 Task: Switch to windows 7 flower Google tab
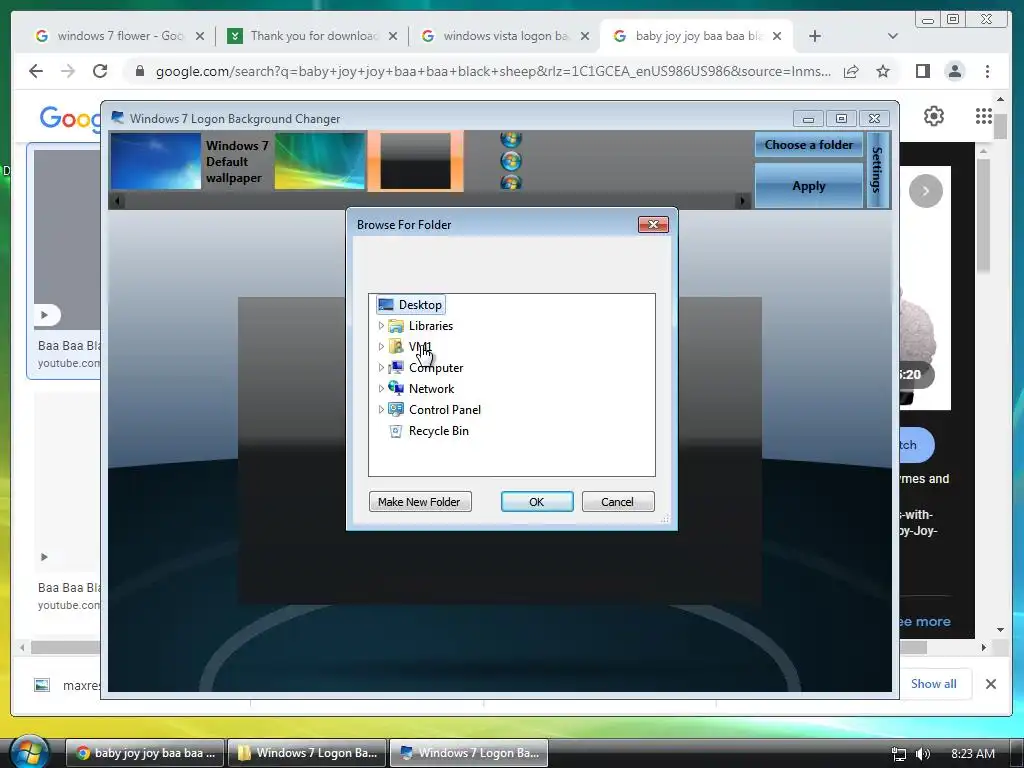(x=120, y=36)
